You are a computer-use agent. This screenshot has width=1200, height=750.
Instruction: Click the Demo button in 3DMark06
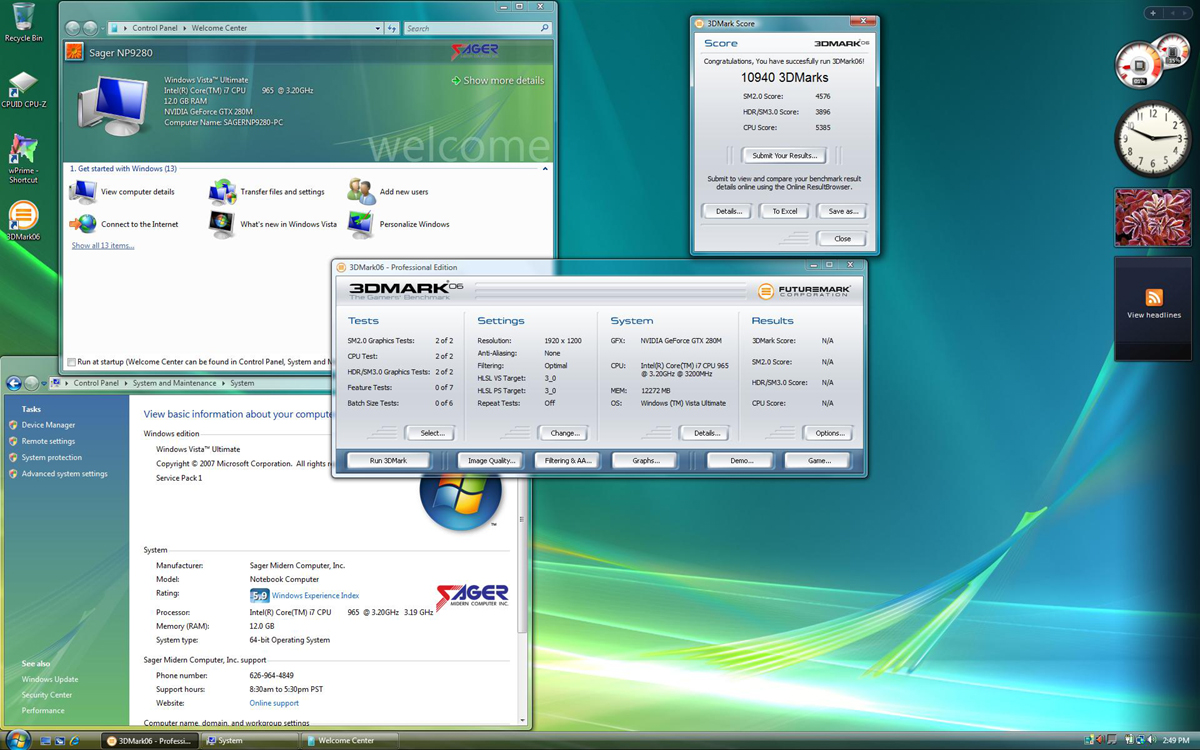741,460
